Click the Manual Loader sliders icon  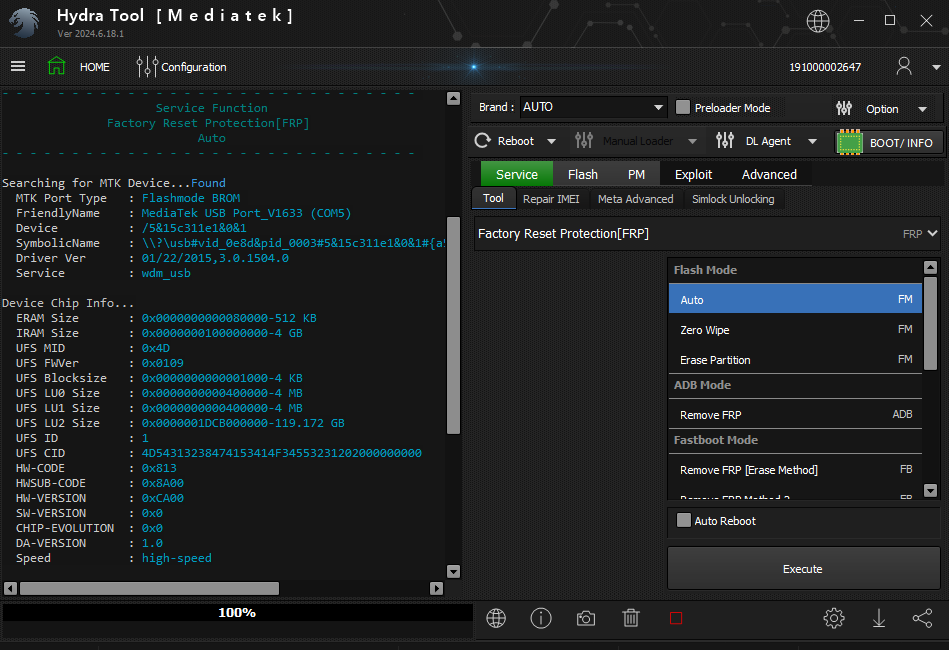click(x=584, y=140)
